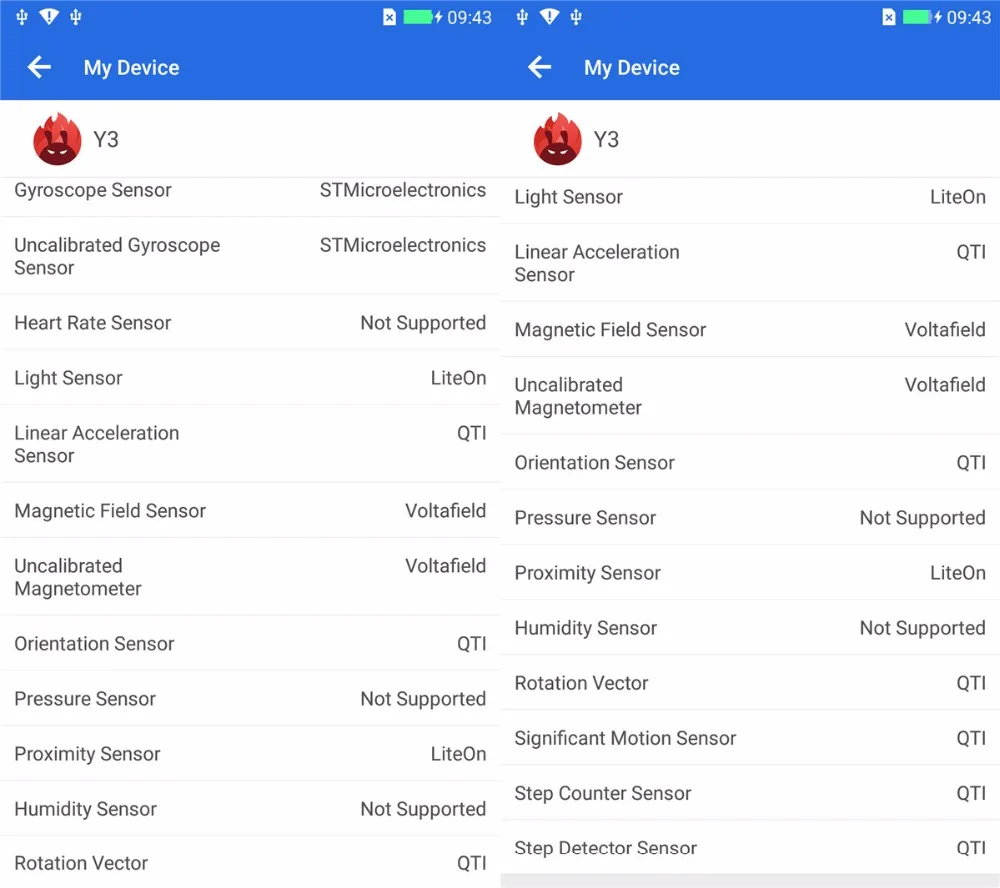Open the Uncalibrated Gyroscope Sensor entry
Viewport: 1000px width, 888px height.
click(250, 256)
